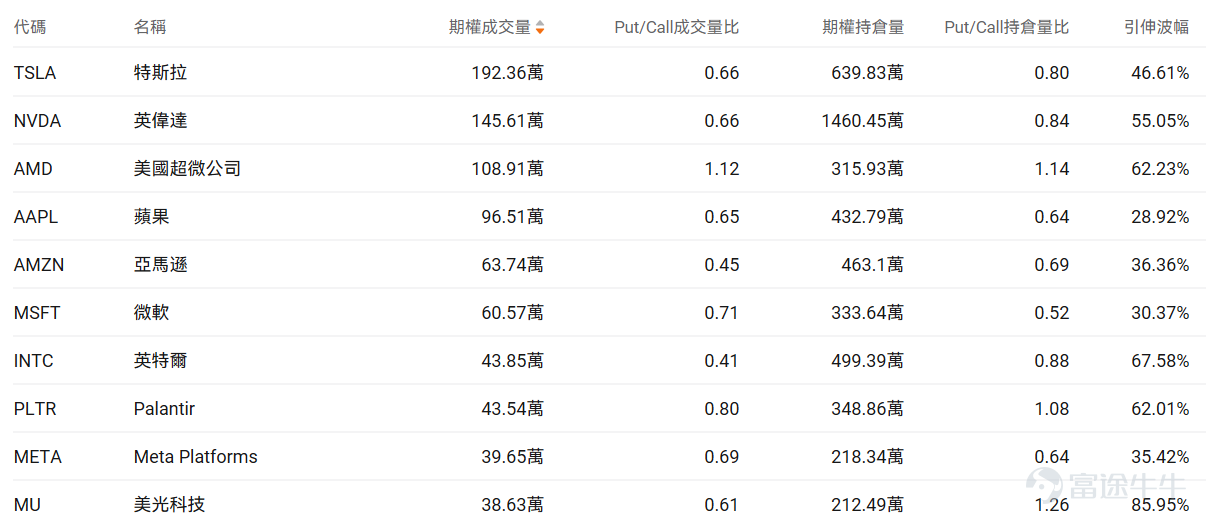
Task: Click PLTR put/call position ratio 1.08
Action: tap(1052, 409)
